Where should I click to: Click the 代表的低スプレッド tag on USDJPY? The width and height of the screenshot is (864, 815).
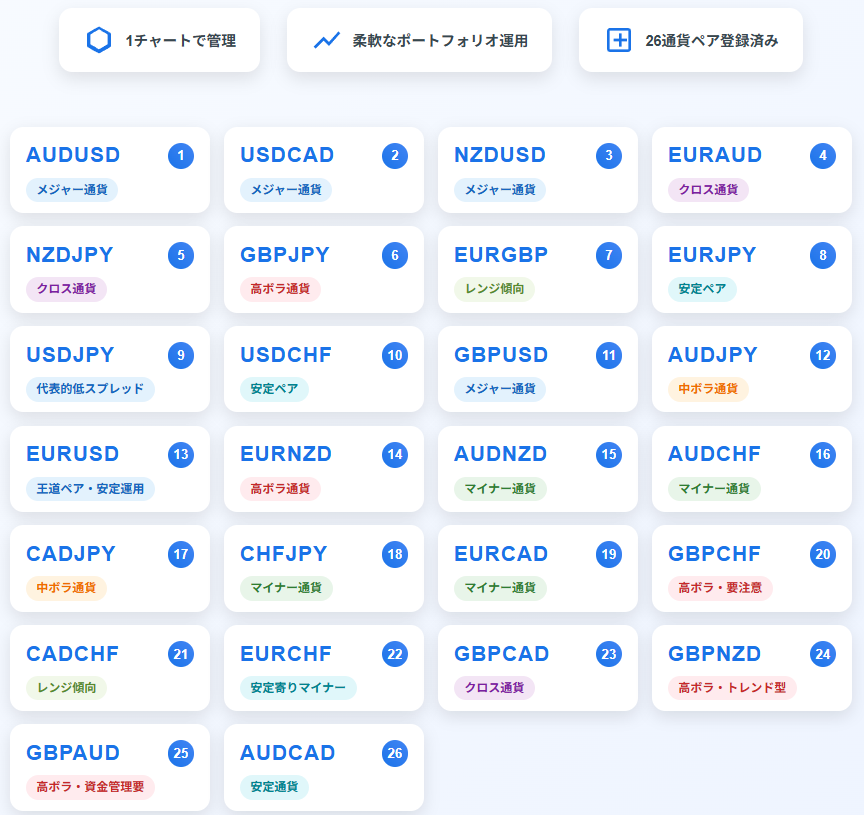(90, 389)
